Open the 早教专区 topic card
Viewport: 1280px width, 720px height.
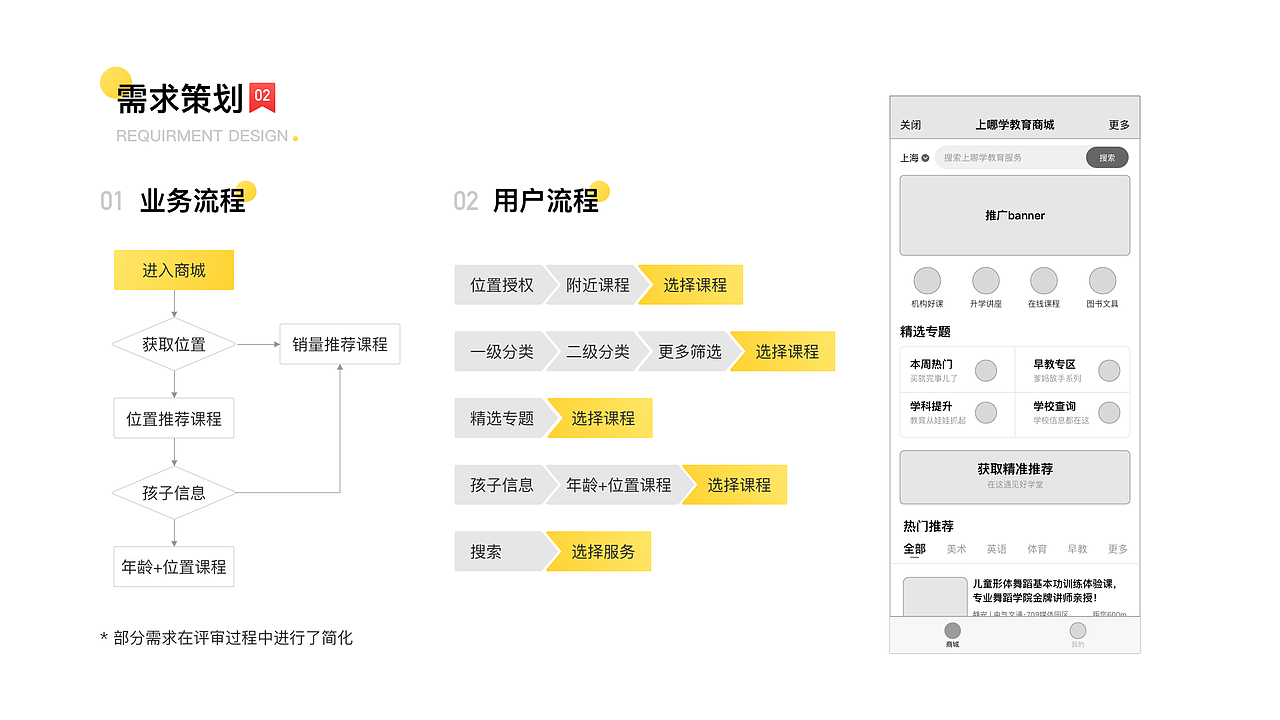[1073, 370]
